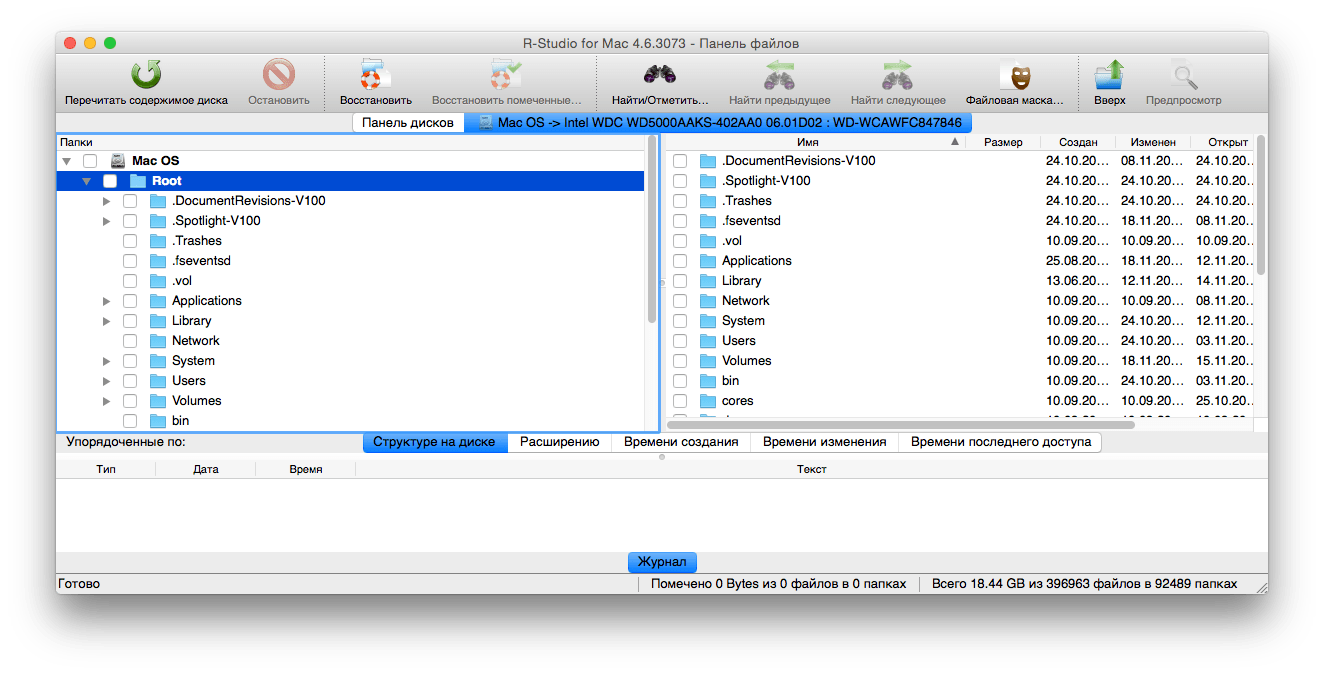Viewport: 1324px width, 674px height.
Task: Sort by Времени последнего доступа tab
Action: coord(1000,442)
